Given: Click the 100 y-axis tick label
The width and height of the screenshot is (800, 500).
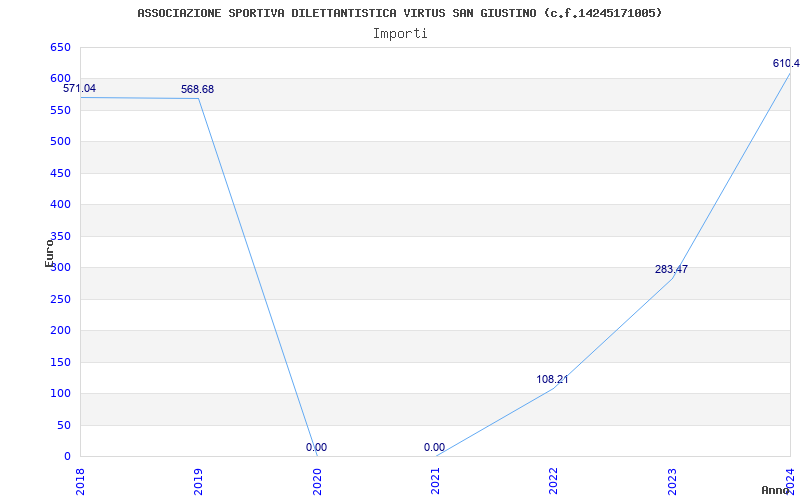Looking at the screenshot, I should click(x=60, y=393).
